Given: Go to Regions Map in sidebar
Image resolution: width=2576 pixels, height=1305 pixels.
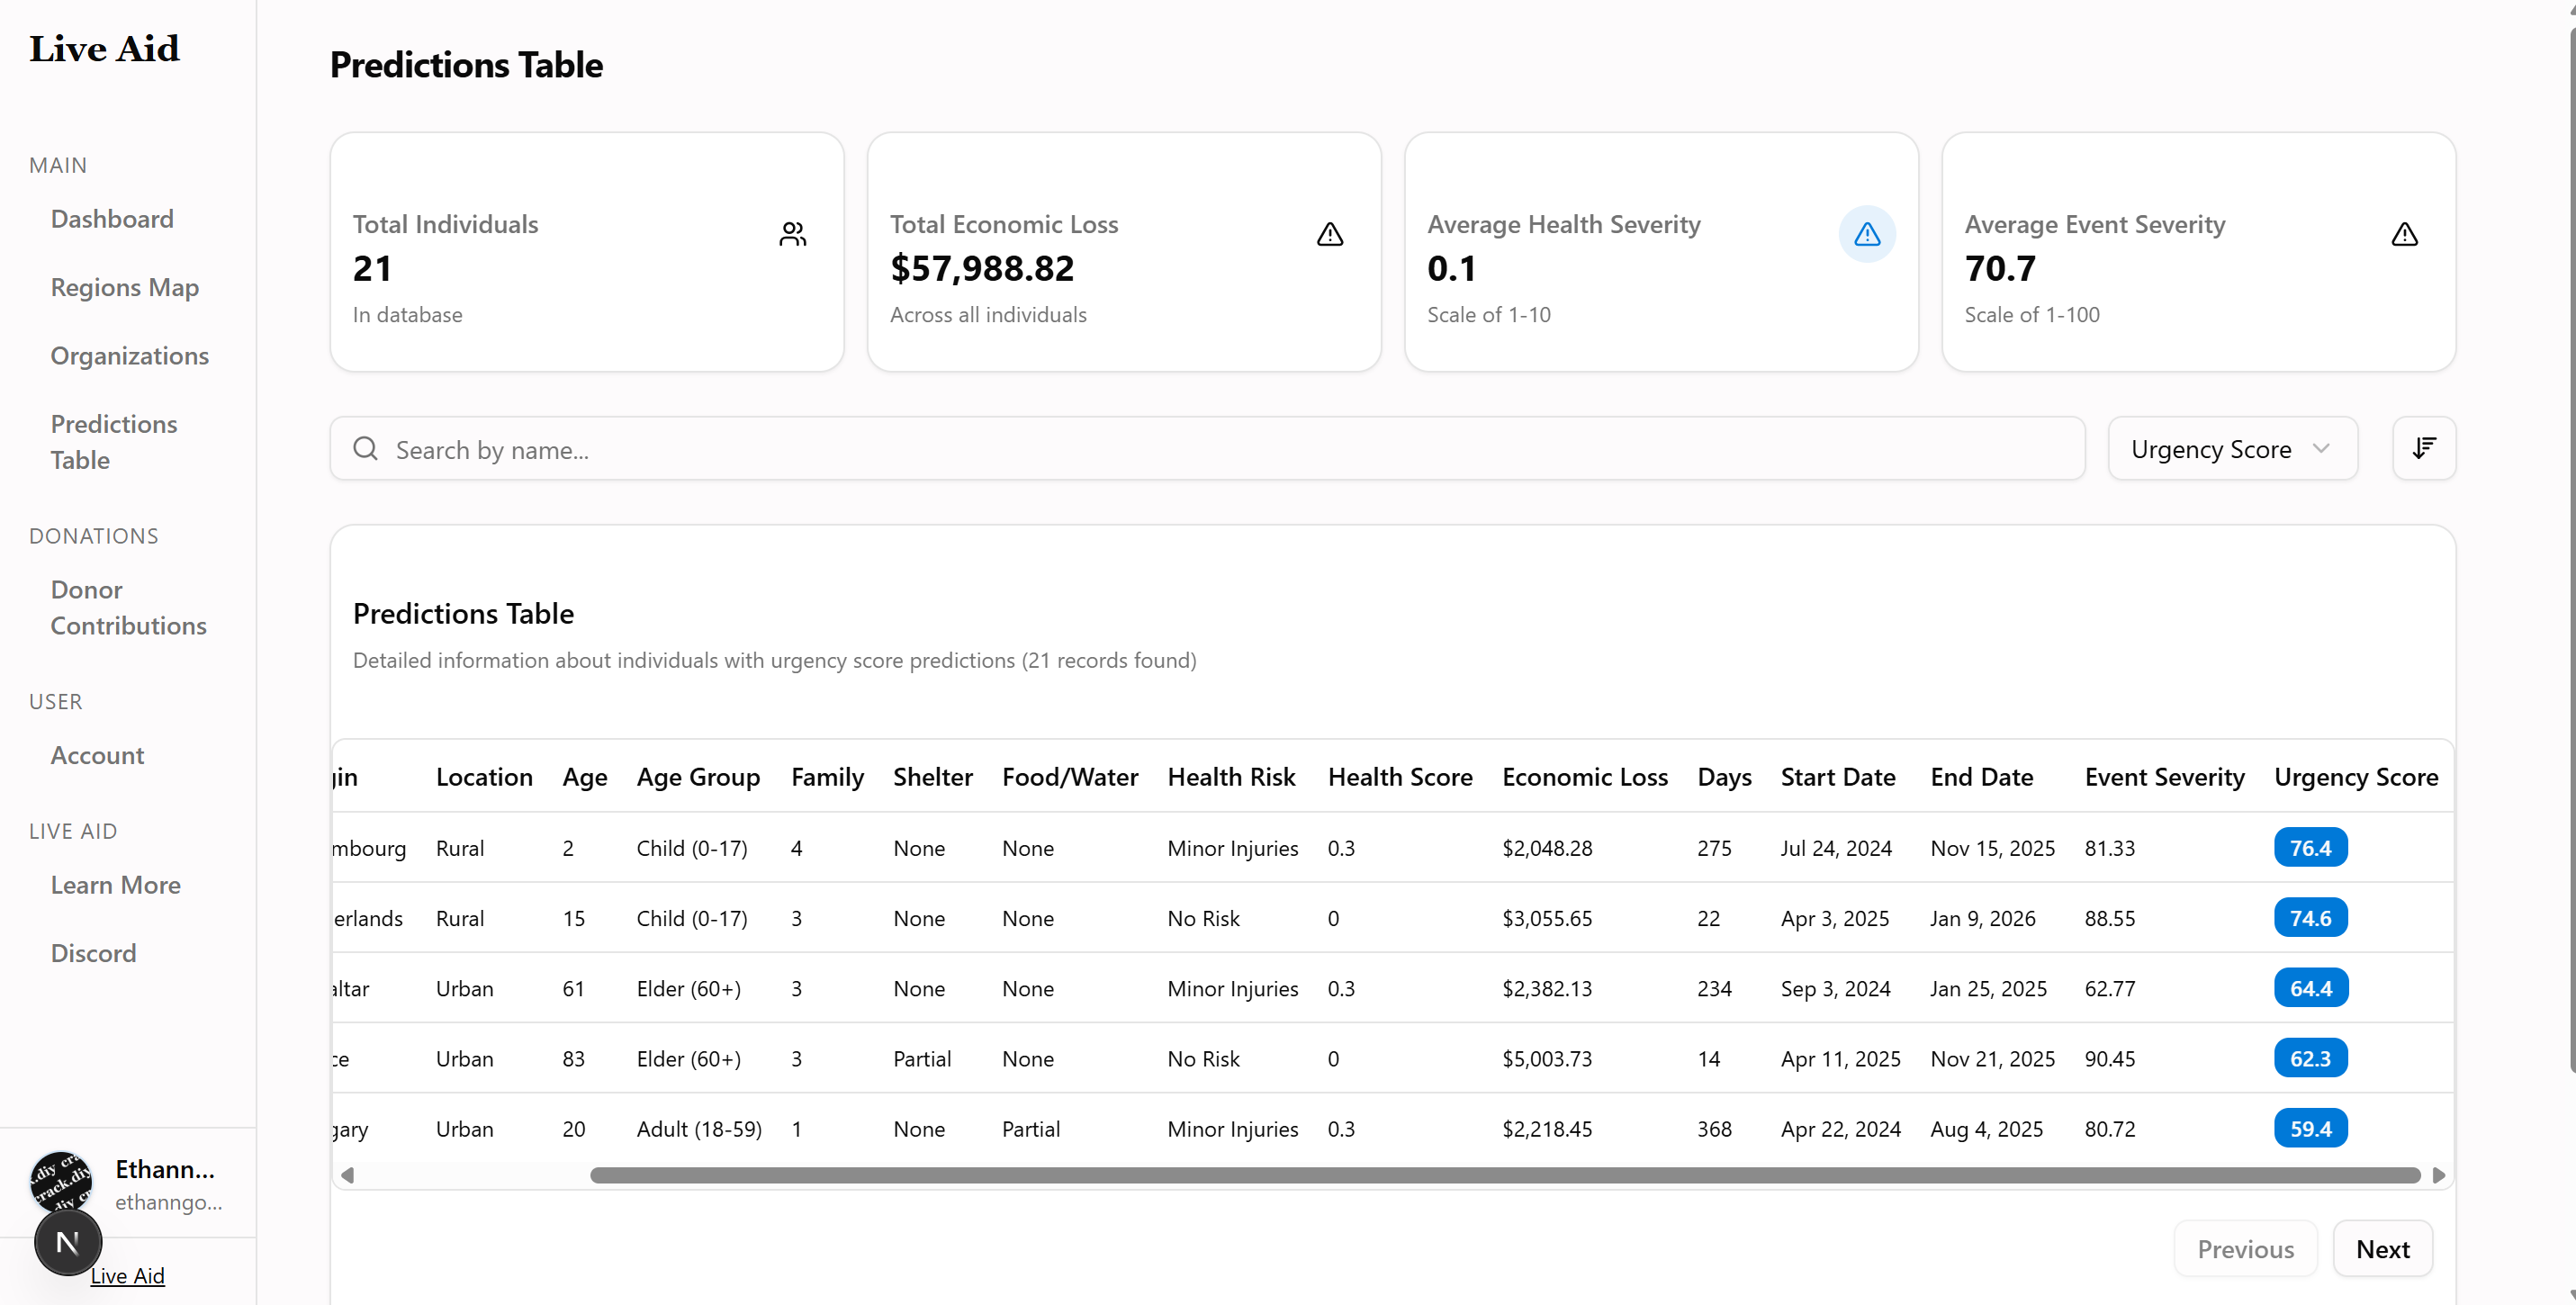Looking at the screenshot, I should click(x=125, y=287).
